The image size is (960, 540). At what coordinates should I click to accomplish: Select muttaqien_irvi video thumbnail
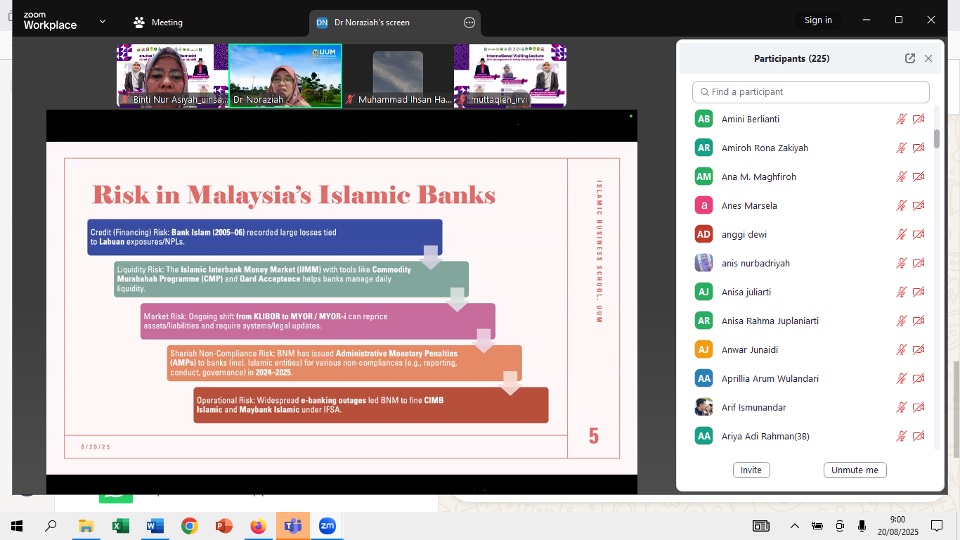tap(510, 75)
